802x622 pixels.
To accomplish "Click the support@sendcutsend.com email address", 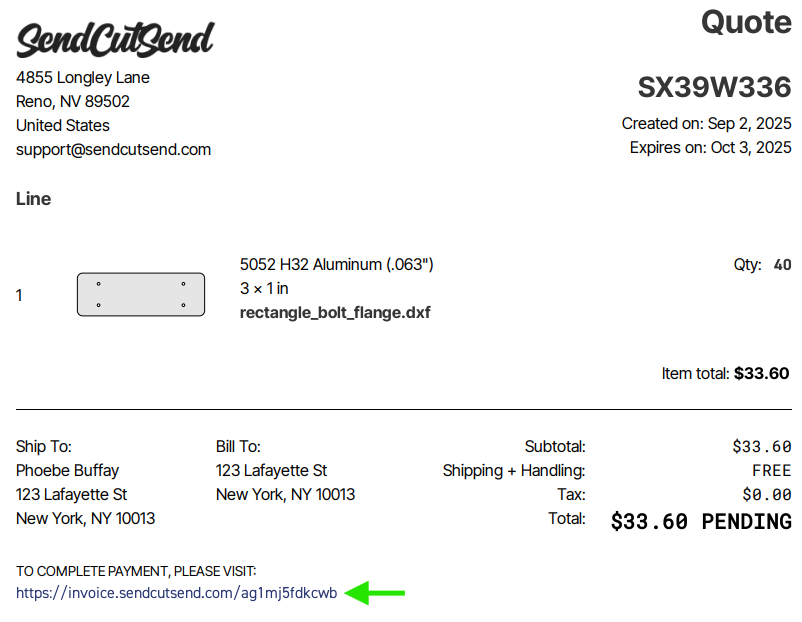I will click(x=113, y=150).
